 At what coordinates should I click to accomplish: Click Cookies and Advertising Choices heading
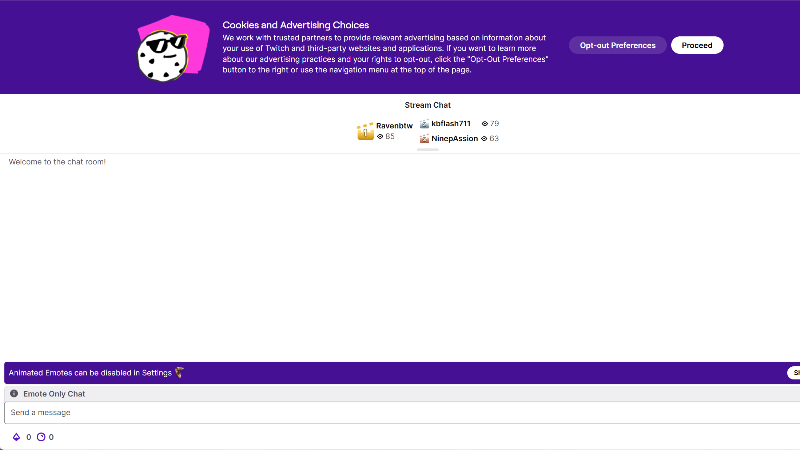click(x=295, y=25)
